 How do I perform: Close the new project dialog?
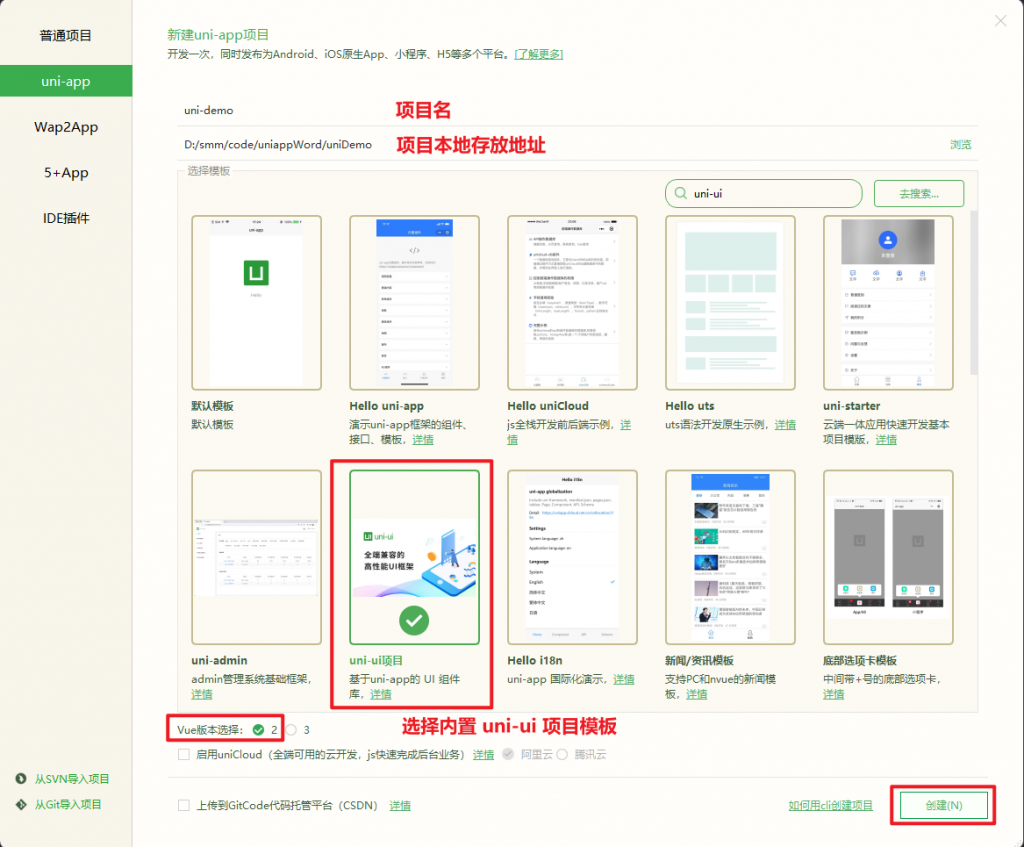[x=1000, y=21]
